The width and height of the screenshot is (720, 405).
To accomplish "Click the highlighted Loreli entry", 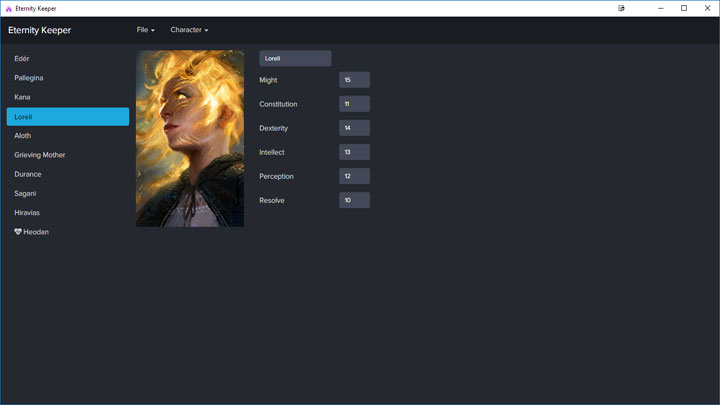I will click(67, 117).
